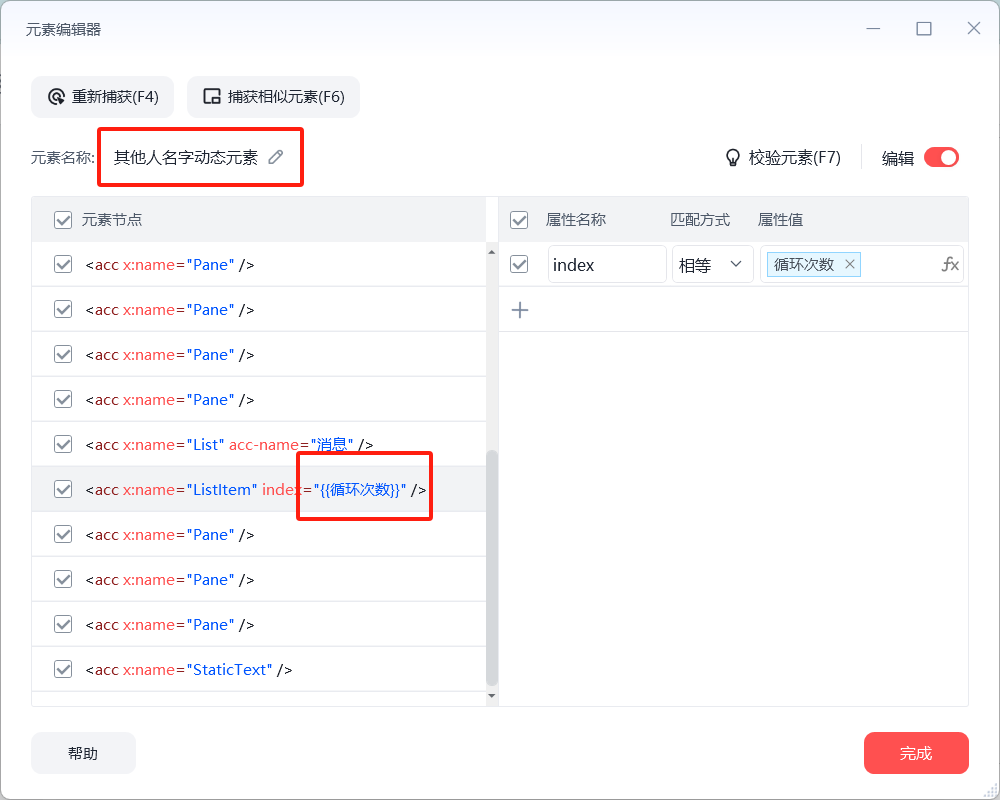Click the 校验元素(F7) label

[794, 158]
